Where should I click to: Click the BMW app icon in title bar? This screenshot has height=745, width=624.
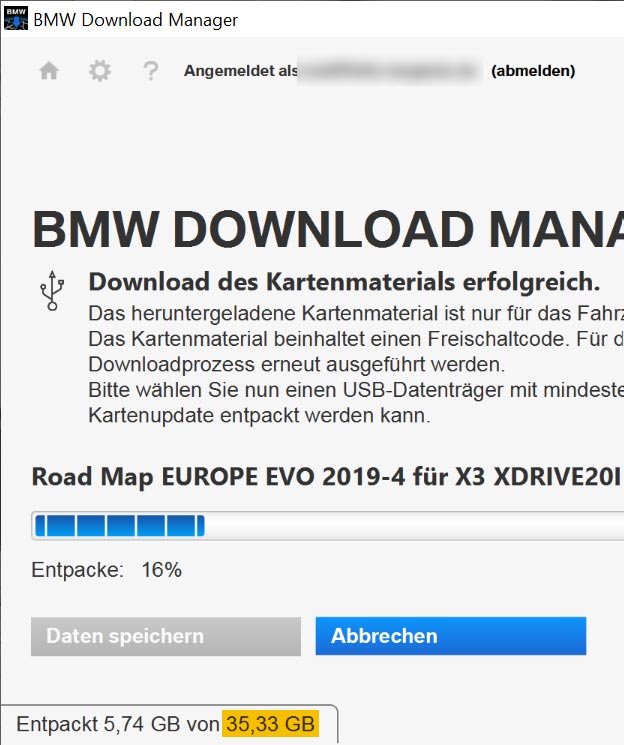pyautogui.click(x=17, y=18)
